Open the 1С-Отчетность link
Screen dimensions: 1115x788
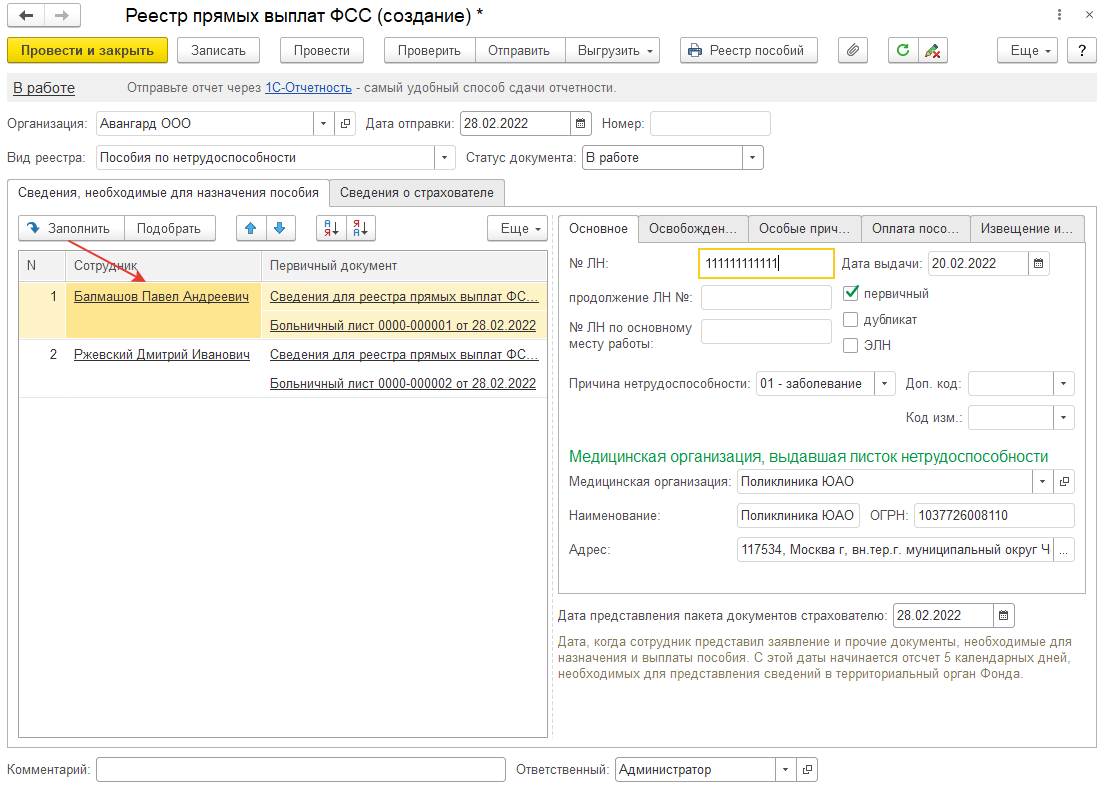coord(308,88)
